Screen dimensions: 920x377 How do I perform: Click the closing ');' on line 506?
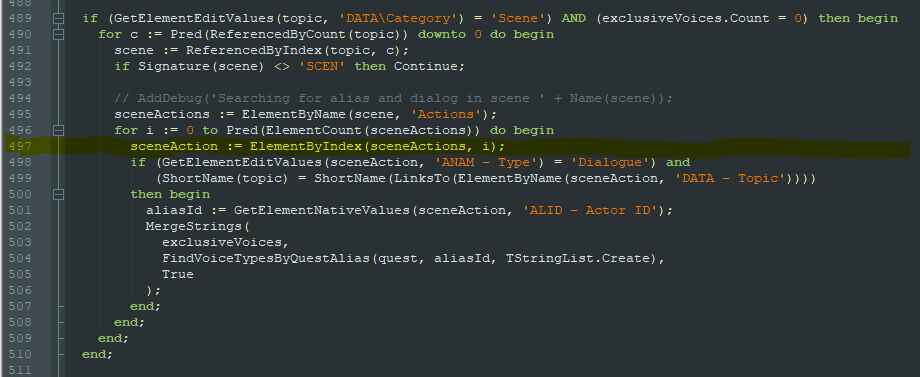(x=154, y=290)
